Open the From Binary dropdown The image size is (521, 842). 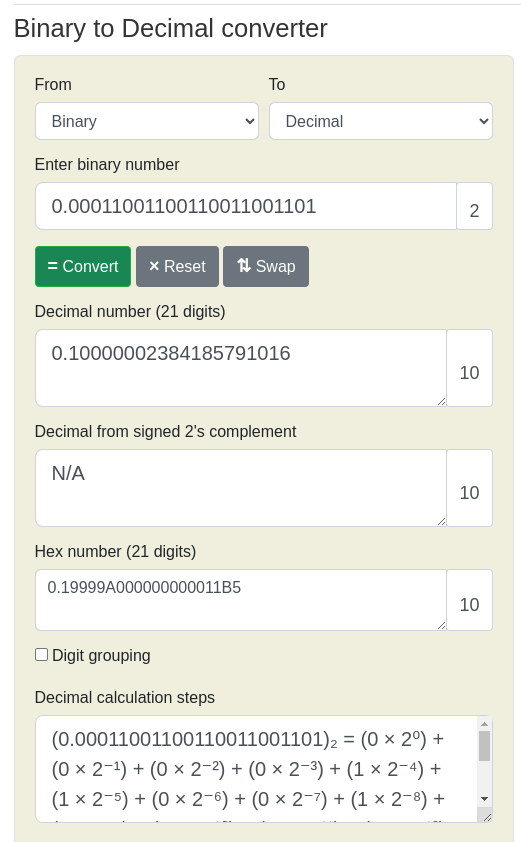pos(147,121)
